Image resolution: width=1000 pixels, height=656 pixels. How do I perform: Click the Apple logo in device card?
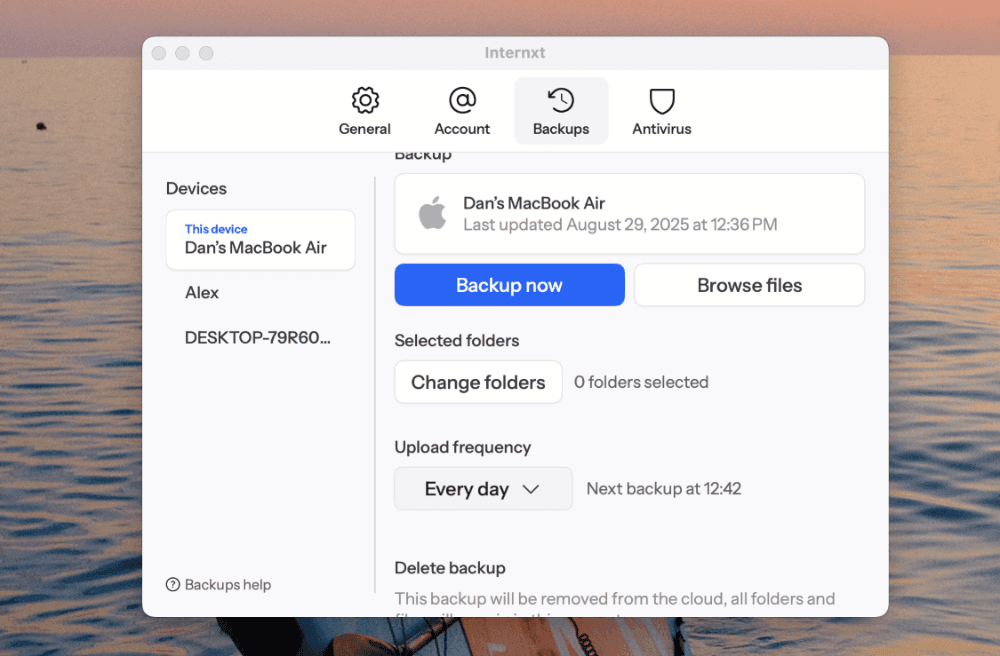point(432,214)
